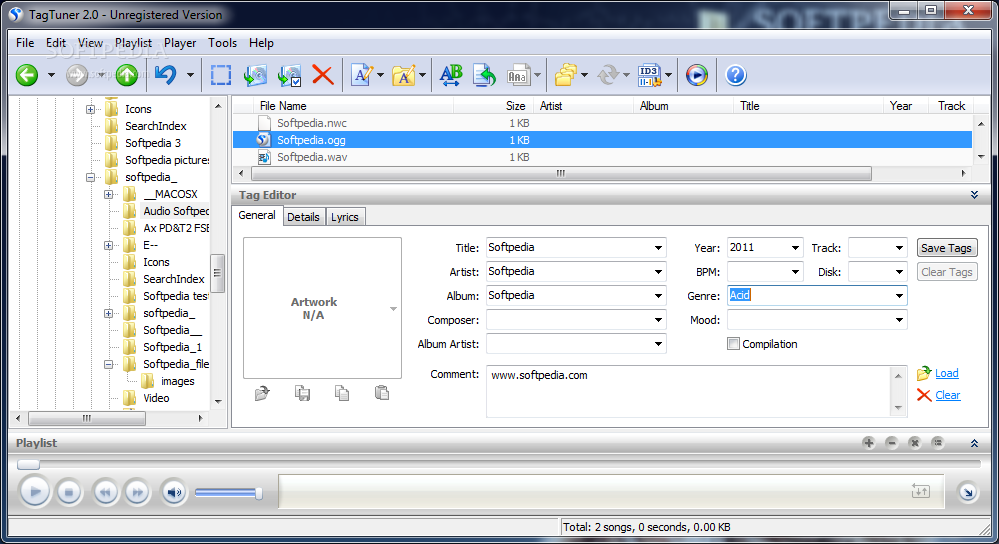Screen dimensions: 999x544
Task: Click the red X delete icon in toolbar
Action: tap(323, 75)
